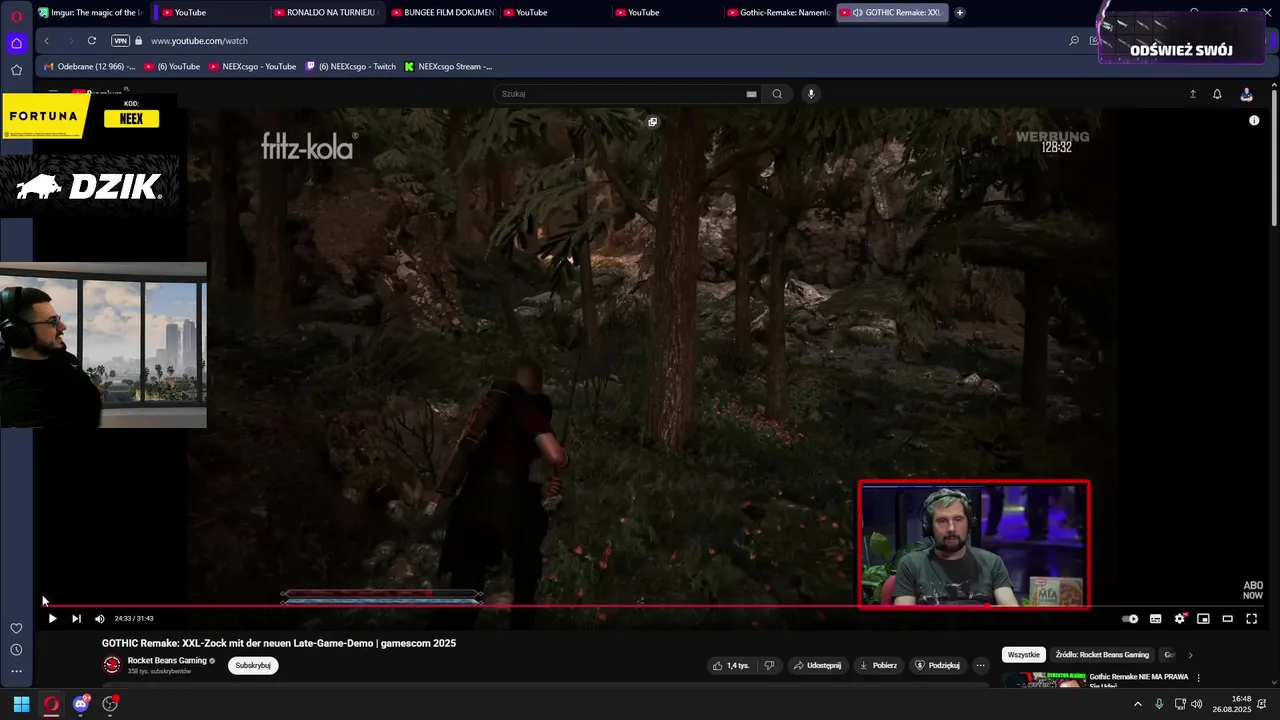Screen dimensions: 1280x720
Task: Select Źródło: Rocket Beans Gaming chip
Action: click(x=1102, y=655)
